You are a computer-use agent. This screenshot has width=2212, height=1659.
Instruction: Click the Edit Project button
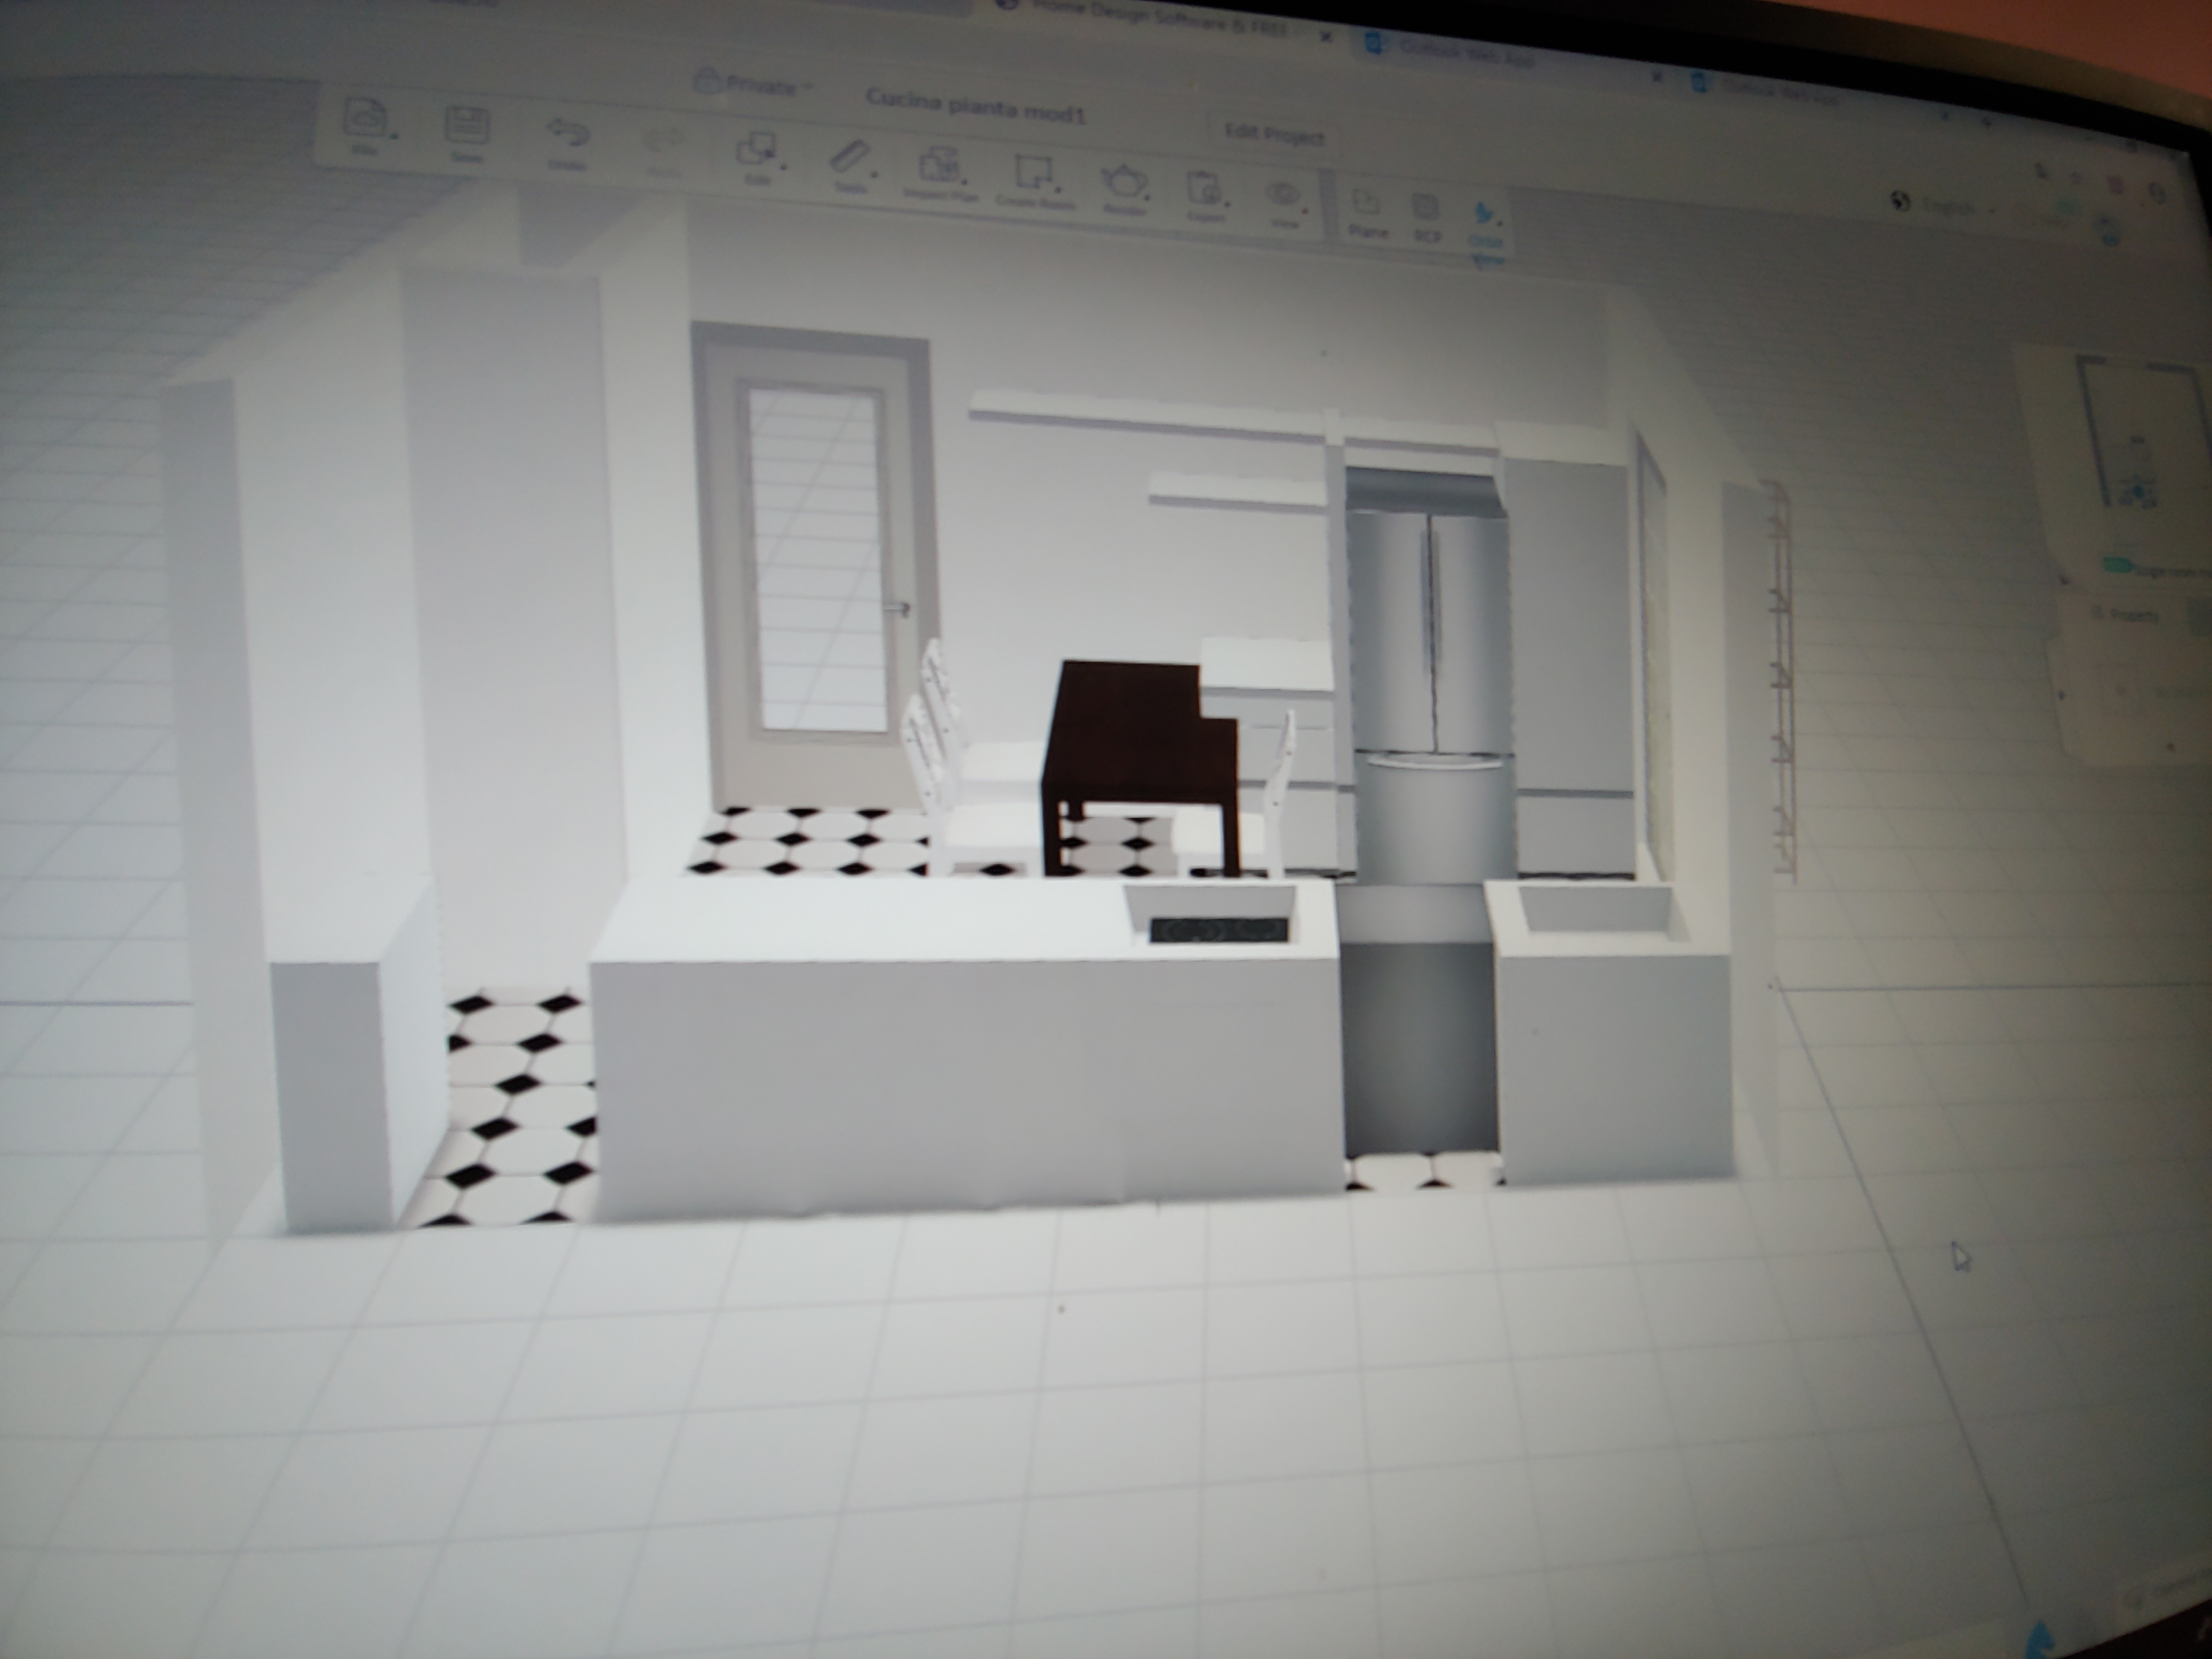[1274, 134]
